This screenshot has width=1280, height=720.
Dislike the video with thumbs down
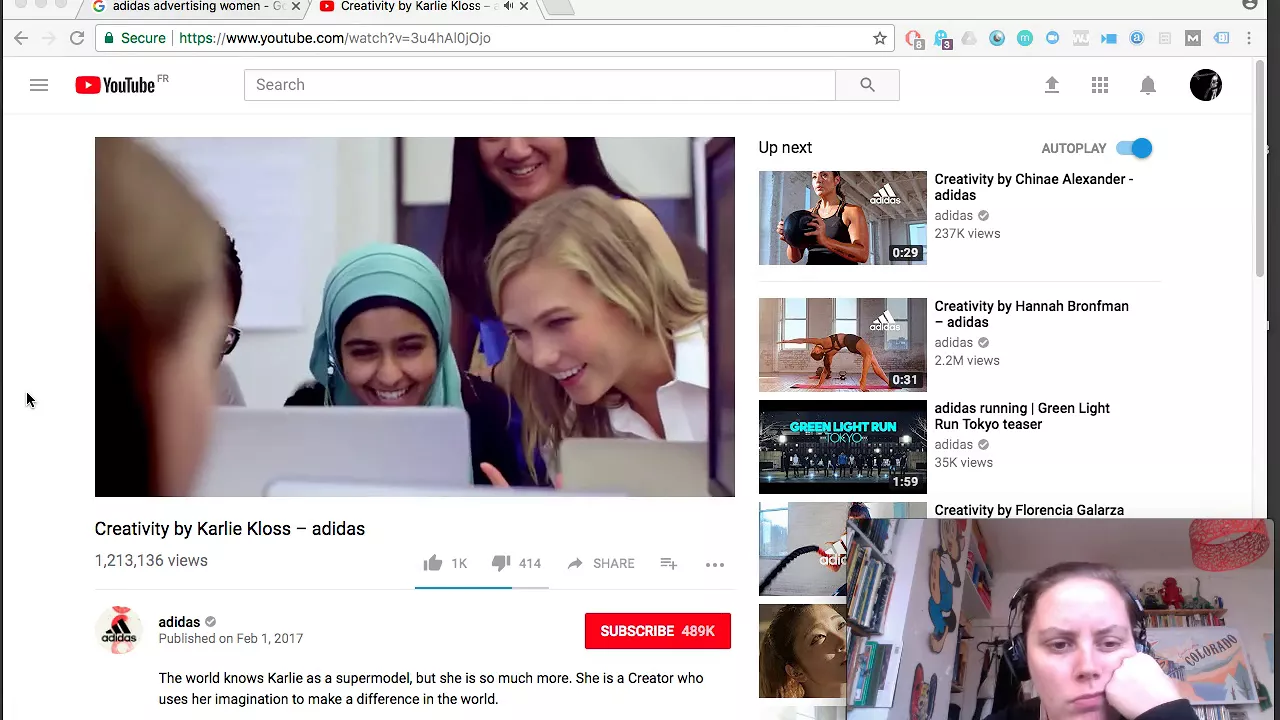(501, 563)
